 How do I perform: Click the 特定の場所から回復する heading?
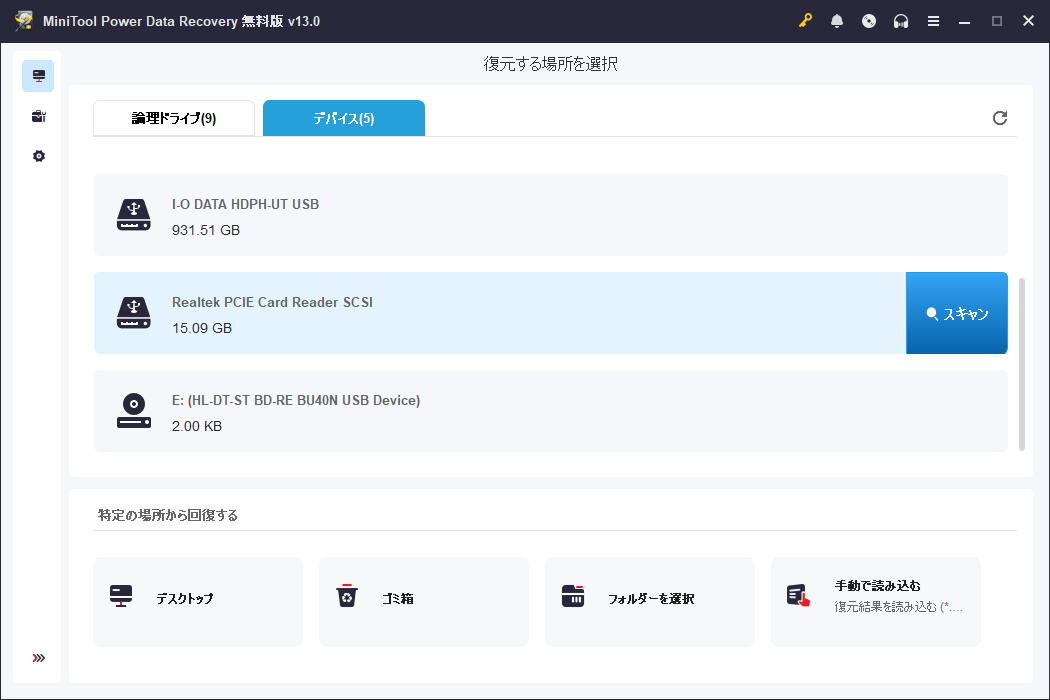point(168,515)
